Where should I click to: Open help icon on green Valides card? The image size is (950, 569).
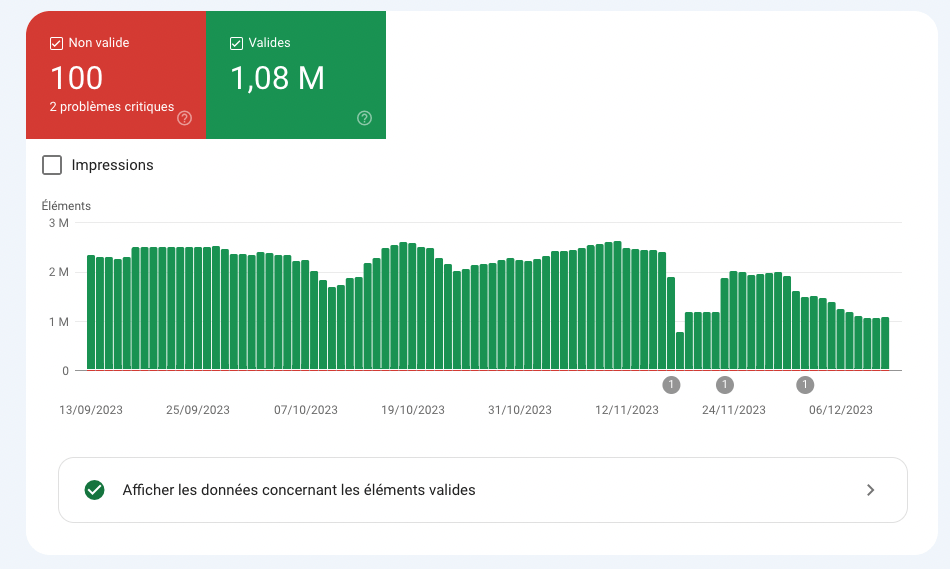pyautogui.click(x=364, y=118)
